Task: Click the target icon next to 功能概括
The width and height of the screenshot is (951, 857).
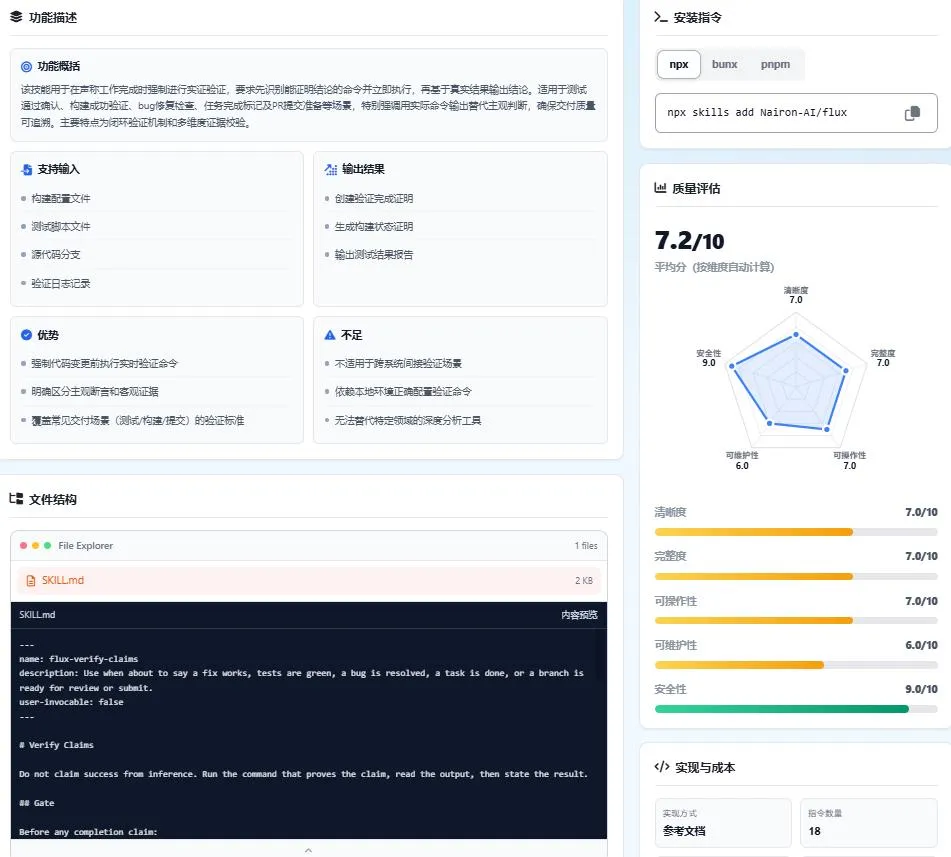Action: tap(26, 67)
